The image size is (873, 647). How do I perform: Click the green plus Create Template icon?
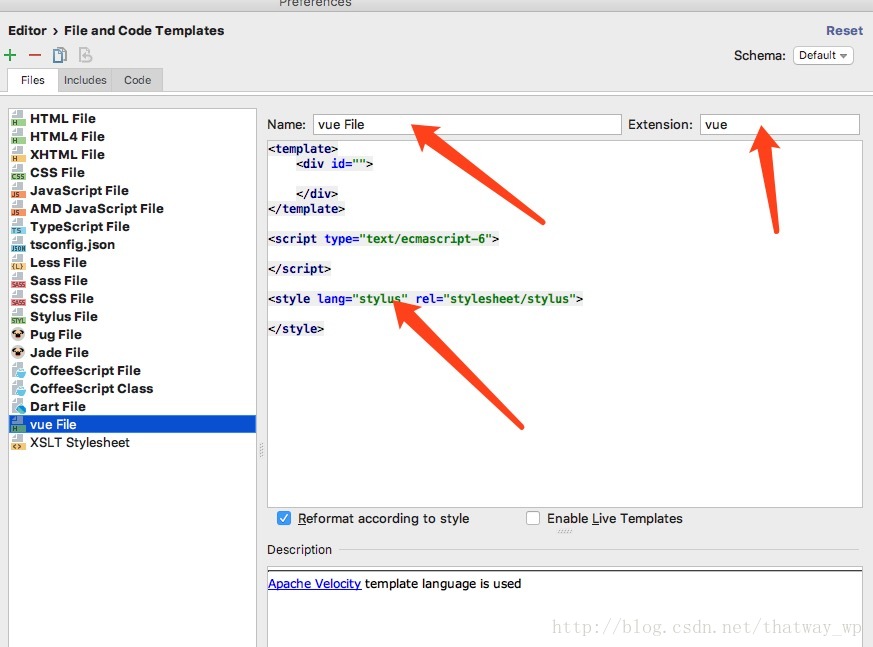(10, 55)
